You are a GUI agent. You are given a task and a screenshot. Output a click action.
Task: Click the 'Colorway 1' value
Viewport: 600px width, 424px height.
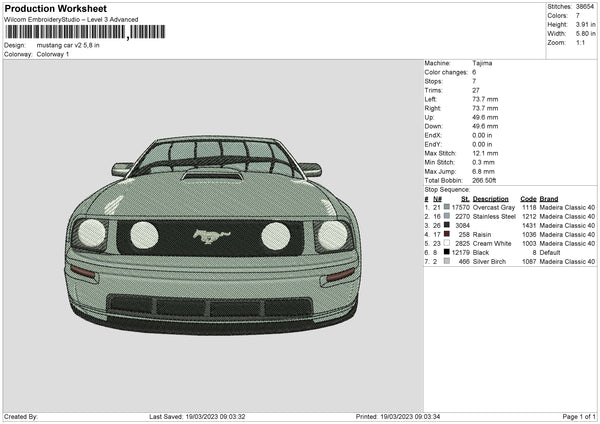click(x=53, y=54)
